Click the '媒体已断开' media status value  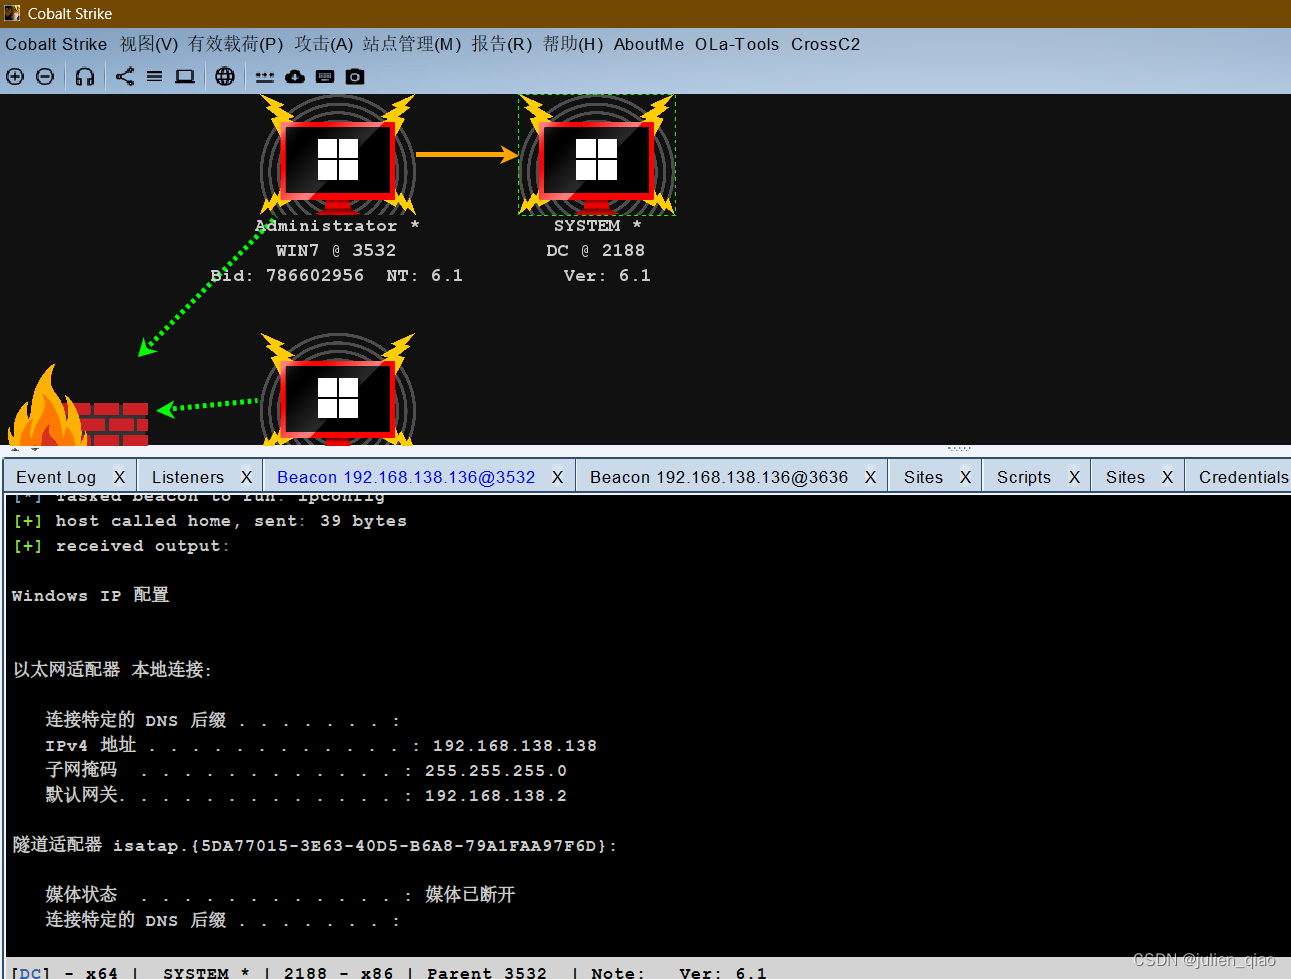tap(470, 895)
